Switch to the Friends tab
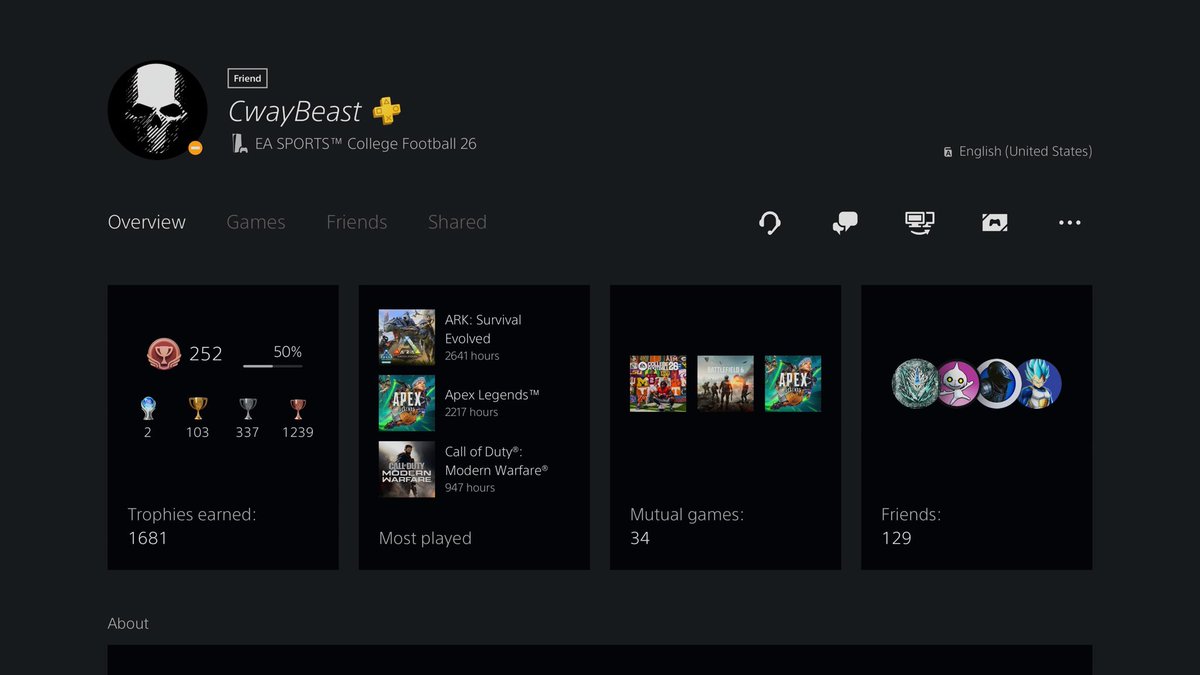1200x675 pixels. coord(357,222)
